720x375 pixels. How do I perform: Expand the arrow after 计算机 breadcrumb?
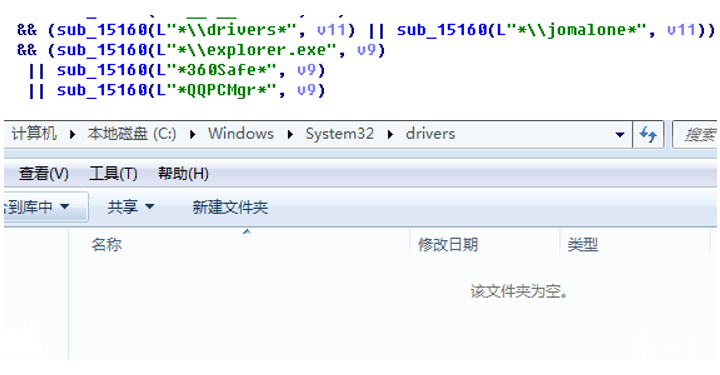[72, 134]
